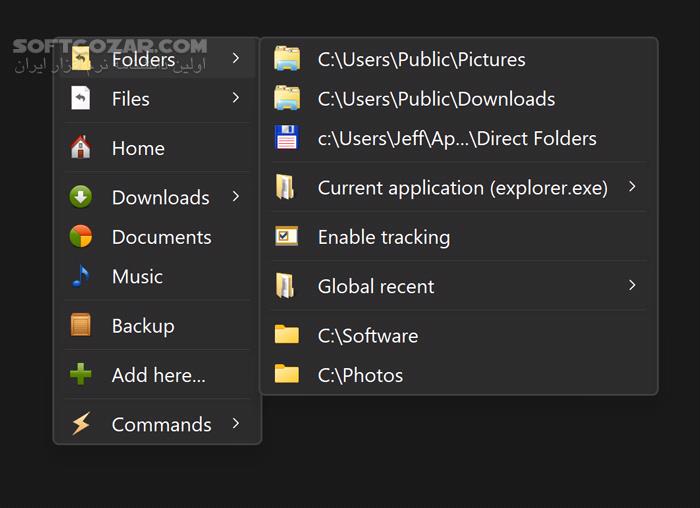Open c:\Users\Jeff\Ap...\Direct Folders path
Image resolution: width=700 pixels, height=508 pixels.
(457, 138)
